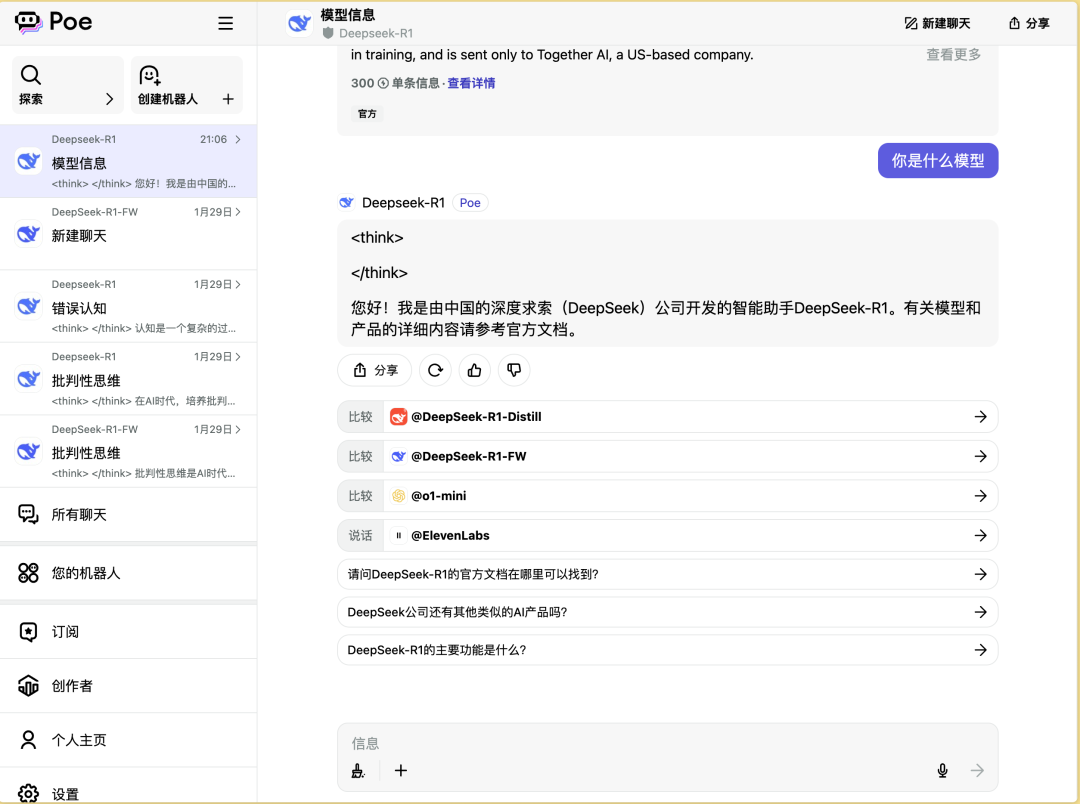Image resolution: width=1080 pixels, height=804 pixels.
Task: Click the microphone voice input icon
Action: point(942,771)
